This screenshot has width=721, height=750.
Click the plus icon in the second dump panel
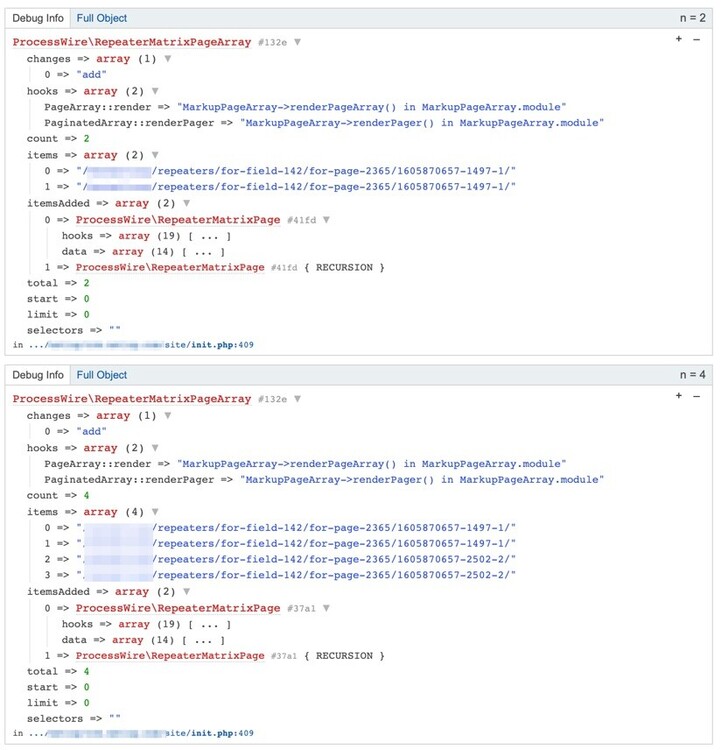[679, 395]
